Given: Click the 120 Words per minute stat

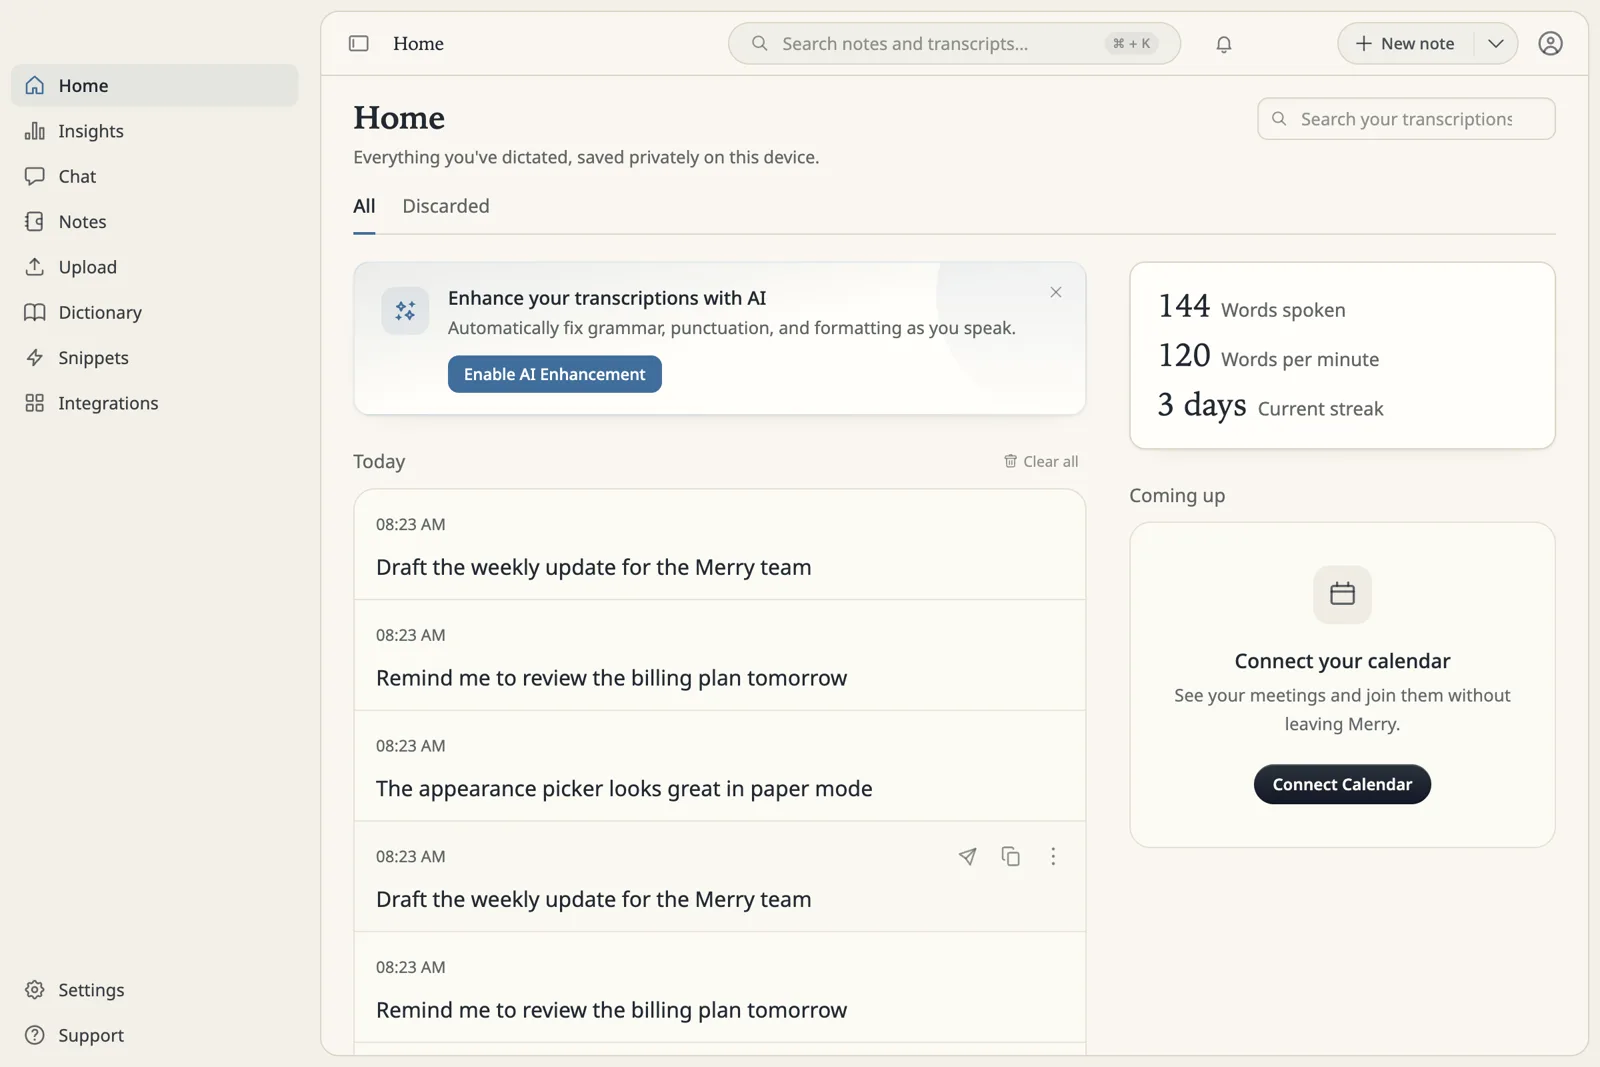Looking at the screenshot, I should click(x=1269, y=356).
